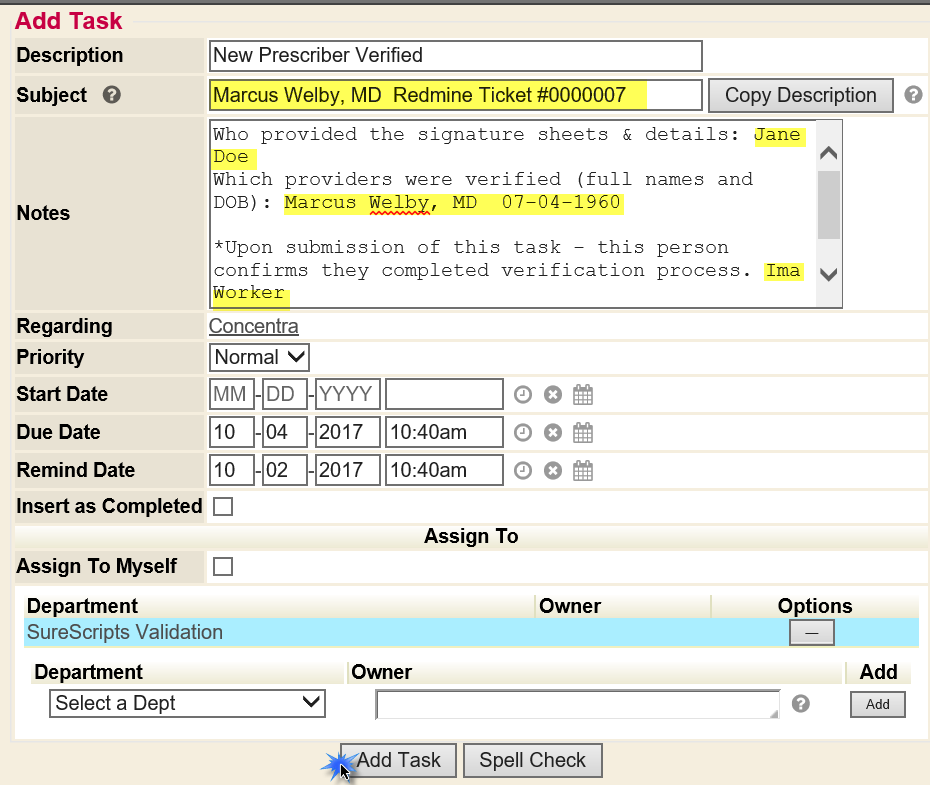The image size is (930, 785).
Task: Open the Priority dropdown set to Normal
Action: (260, 357)
